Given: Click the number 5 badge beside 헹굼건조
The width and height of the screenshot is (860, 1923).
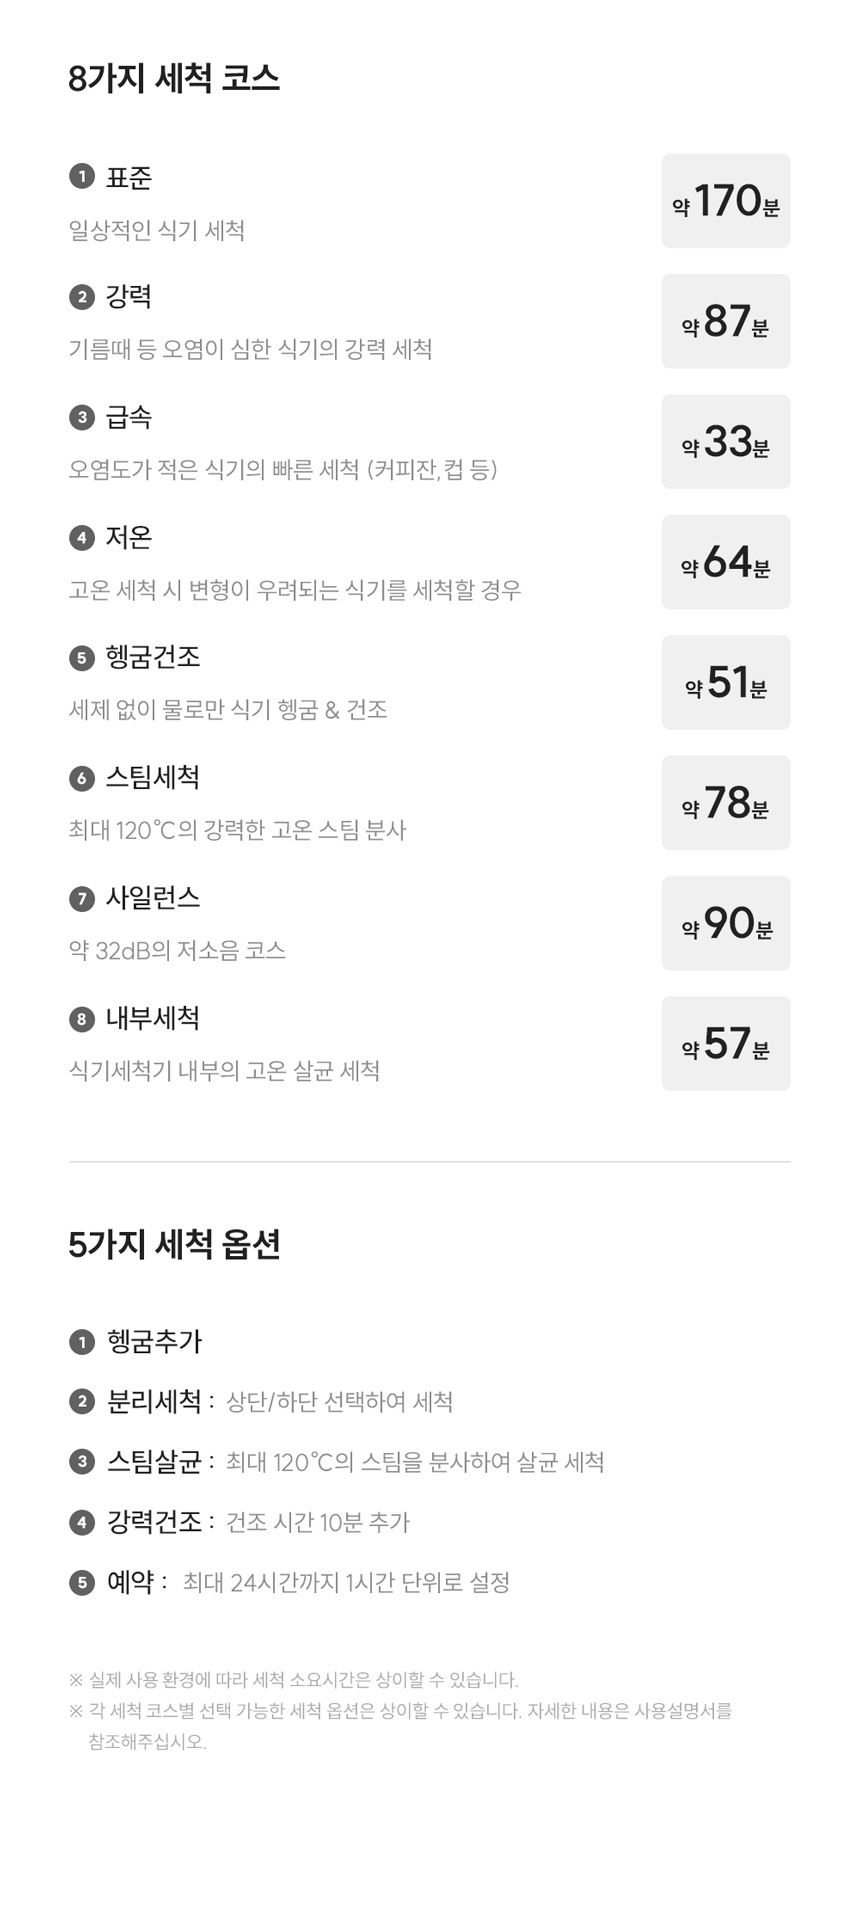Looking at the screenshot, I should click(x=82, y=658).
